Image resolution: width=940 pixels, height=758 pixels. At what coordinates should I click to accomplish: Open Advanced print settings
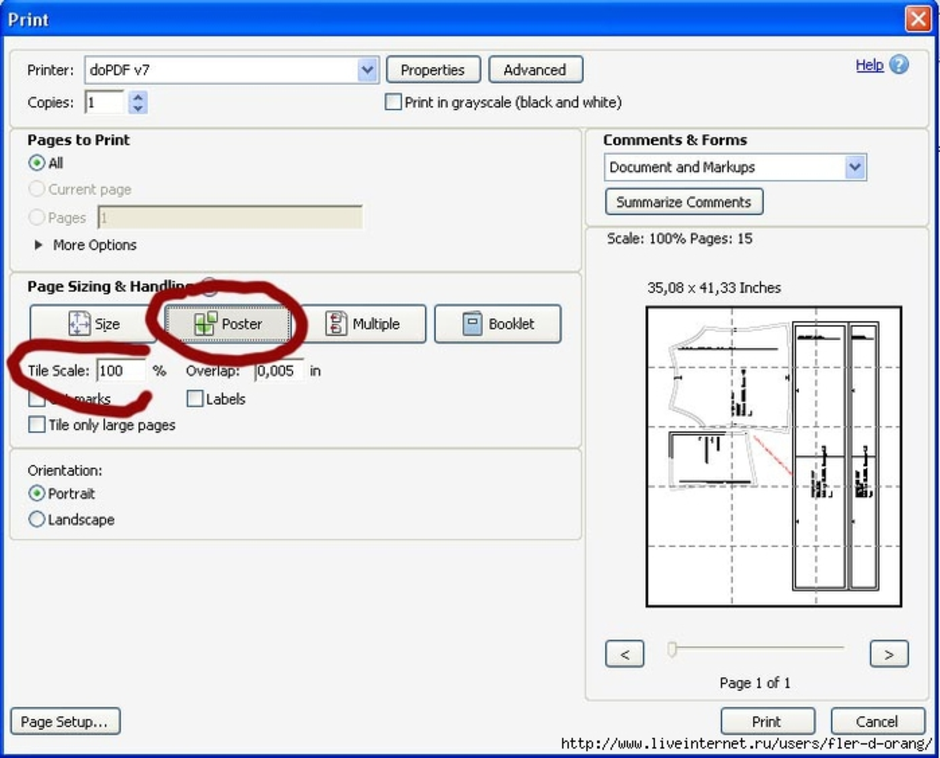[x=535, y=70]
